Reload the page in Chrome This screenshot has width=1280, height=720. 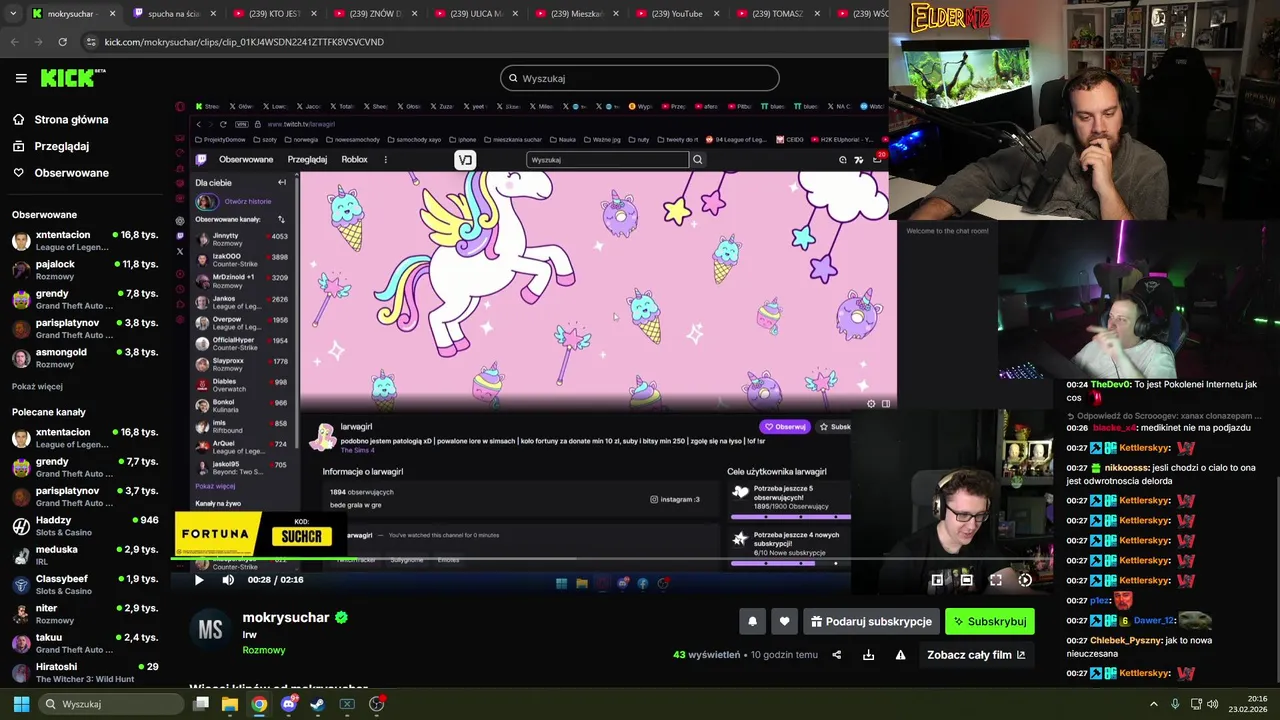coord(62,42)
